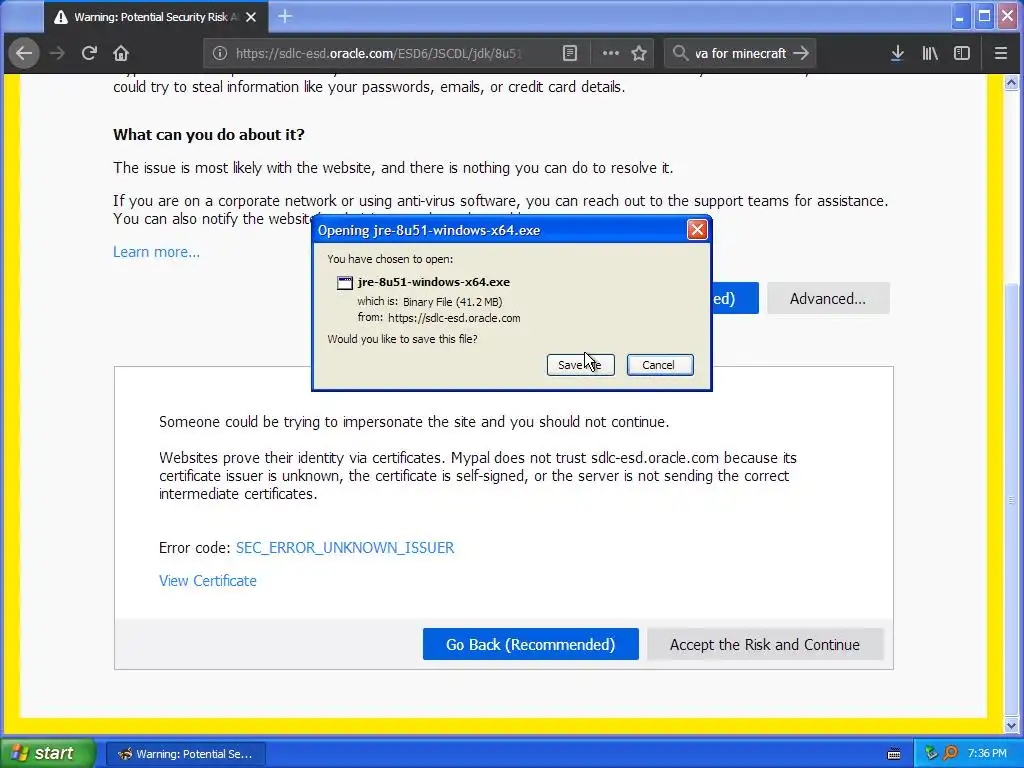Bookmark this page with star icon
The height and width of the screenshot is (768, 1024).
639,53
